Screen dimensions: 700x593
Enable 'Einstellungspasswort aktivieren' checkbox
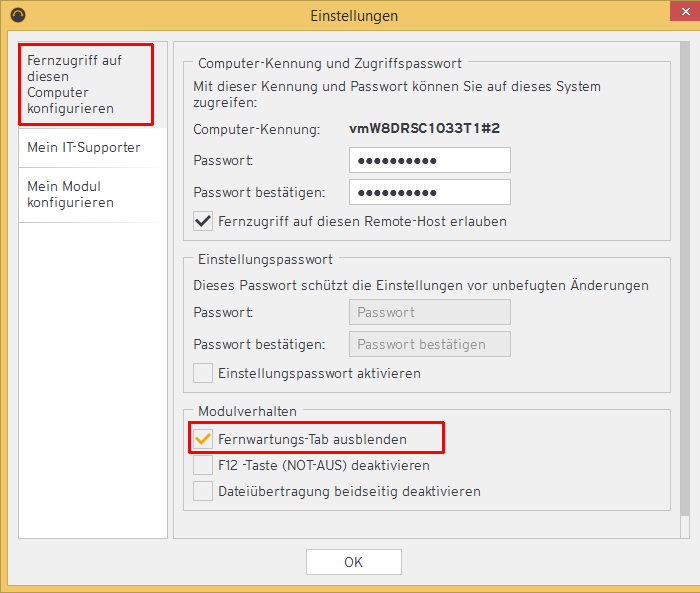(203, 373)
